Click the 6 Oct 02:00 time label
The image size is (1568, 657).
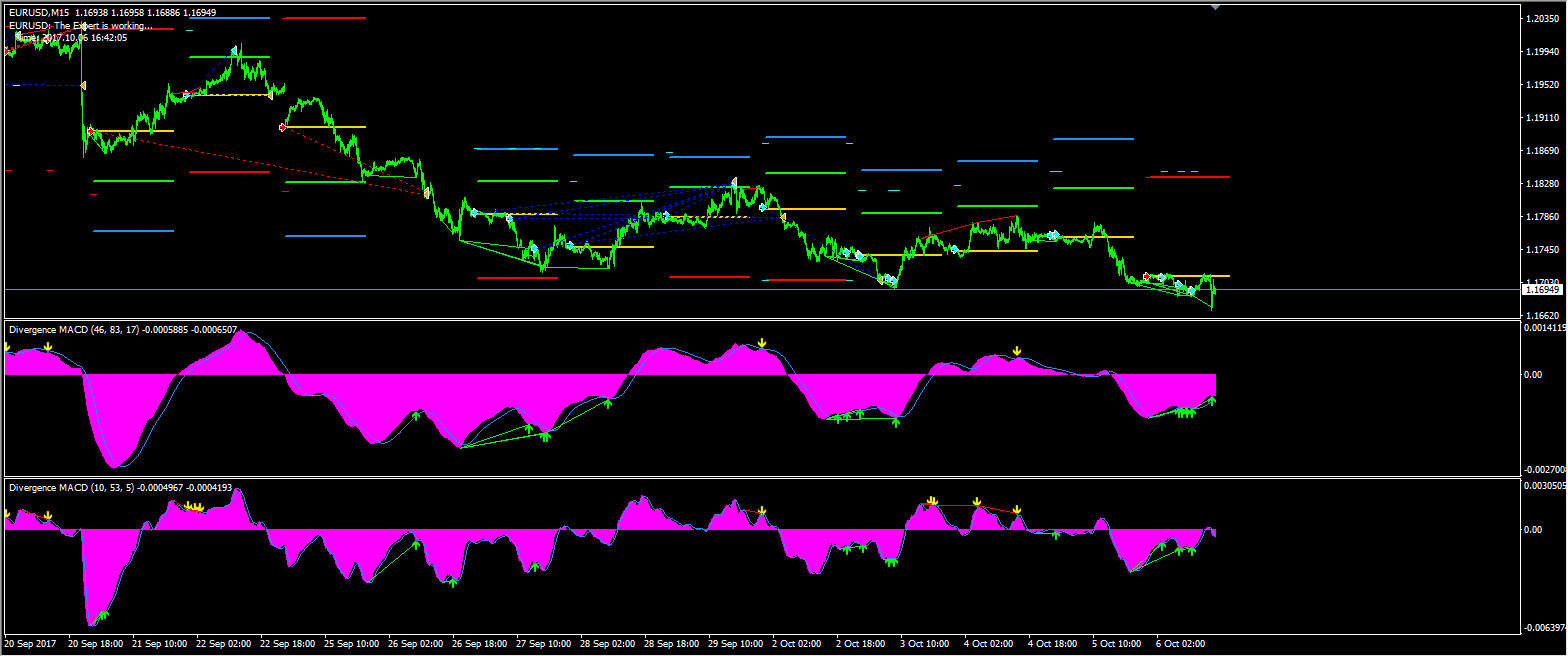pyautogui.click(x=1180, y=644)
